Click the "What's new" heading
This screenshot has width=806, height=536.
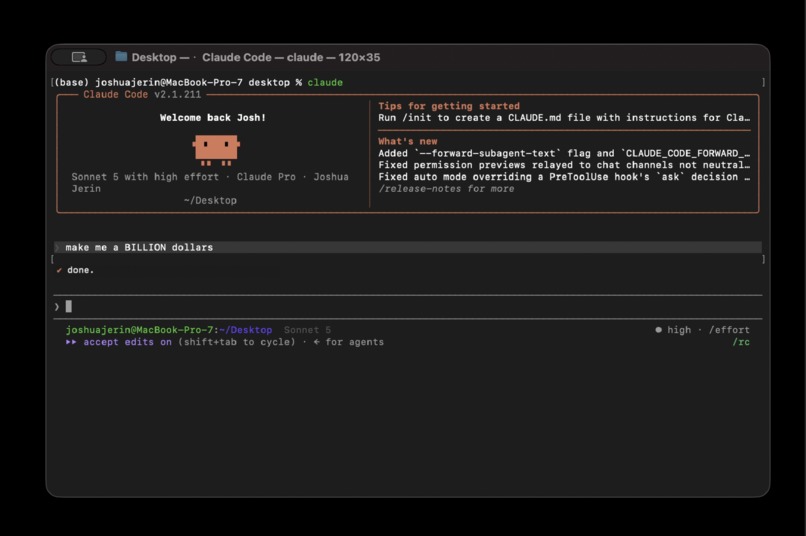click(x=408, y=141)
